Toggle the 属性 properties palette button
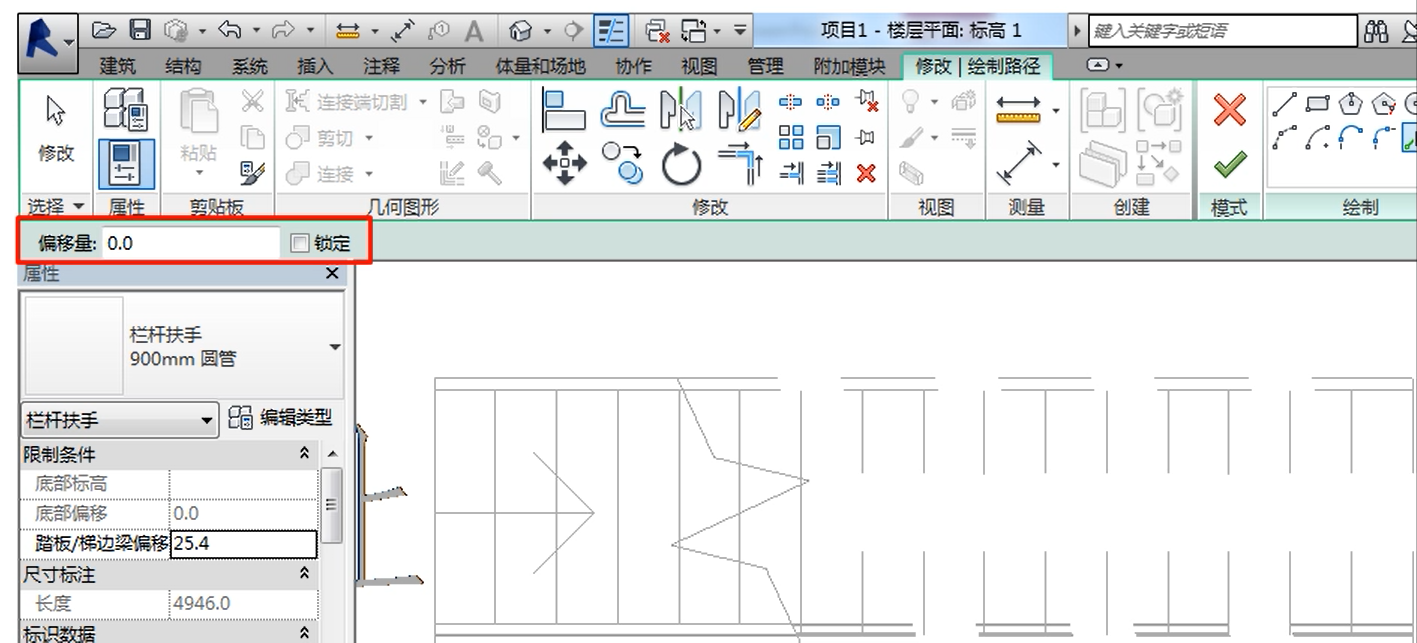This screenshot has height=643, width=1417. (126, 163)
